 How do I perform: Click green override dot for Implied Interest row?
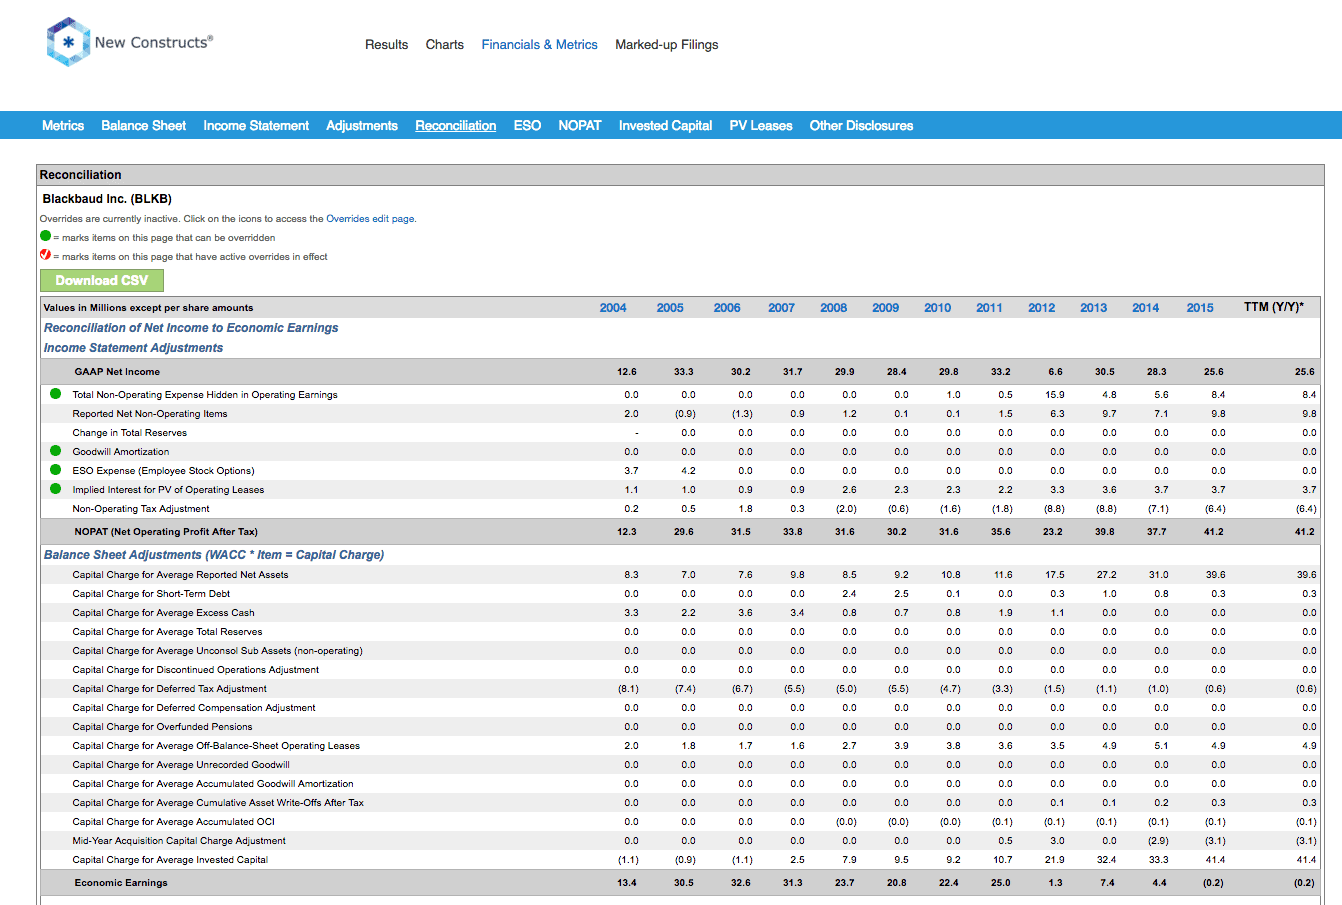(x=56, y=489)
